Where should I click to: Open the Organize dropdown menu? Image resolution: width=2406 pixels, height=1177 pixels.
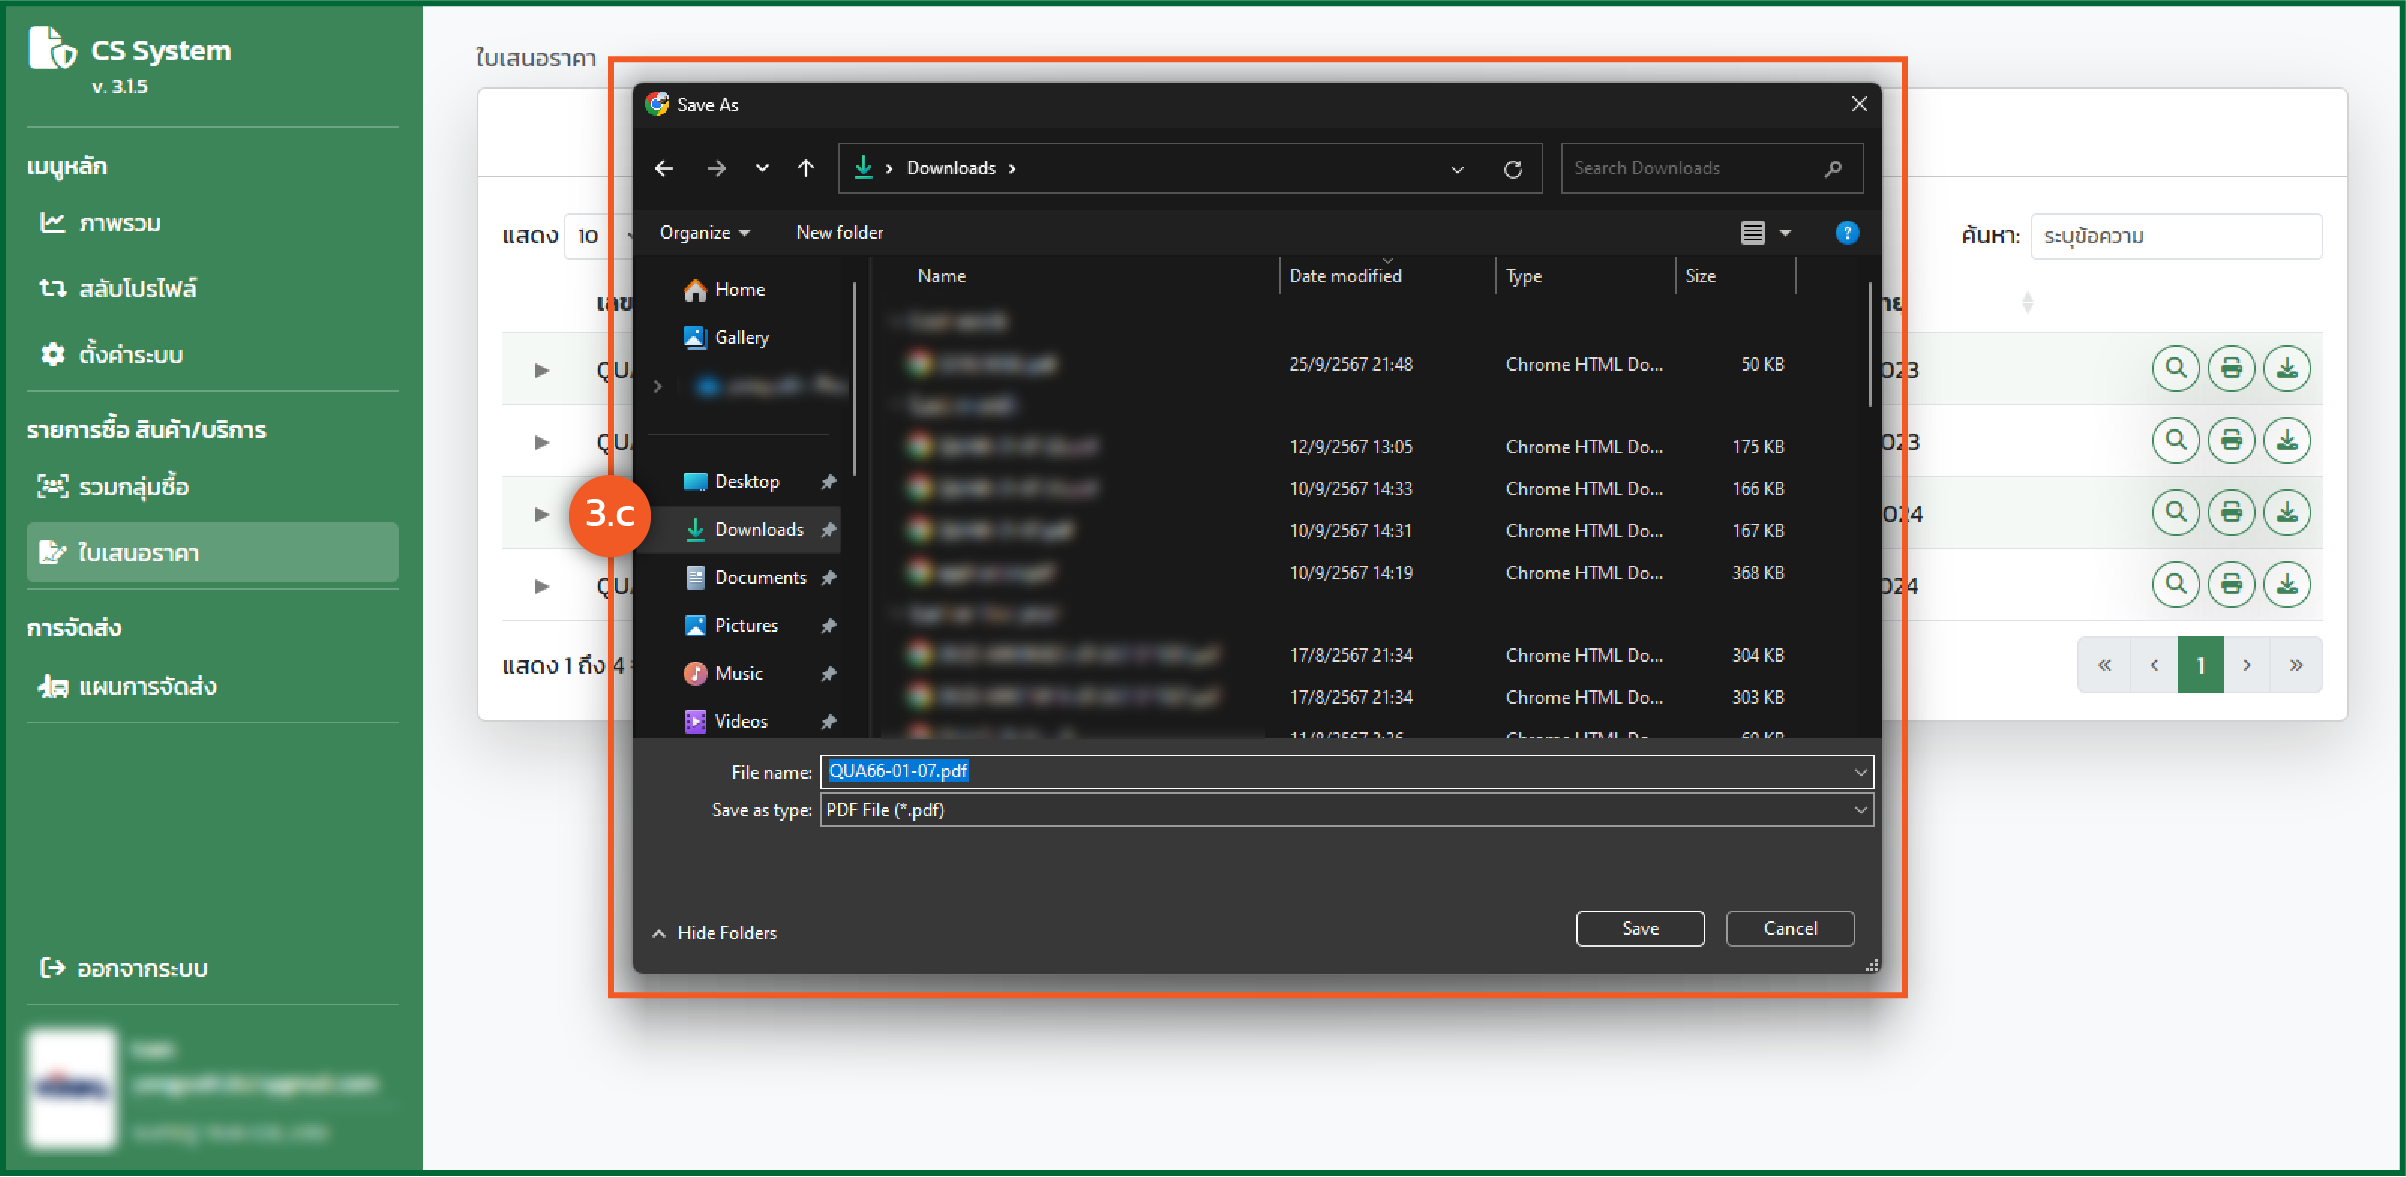[x=704, y=233]
